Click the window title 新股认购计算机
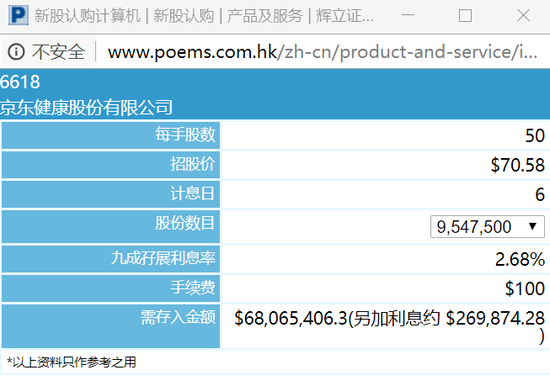550x386 pixels. pyautogui.click(x=87, y=16)
